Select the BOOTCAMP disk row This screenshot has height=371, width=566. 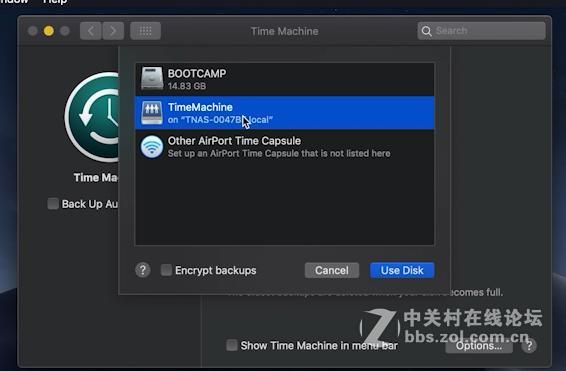pyautogui.click(x=285, y=79)
